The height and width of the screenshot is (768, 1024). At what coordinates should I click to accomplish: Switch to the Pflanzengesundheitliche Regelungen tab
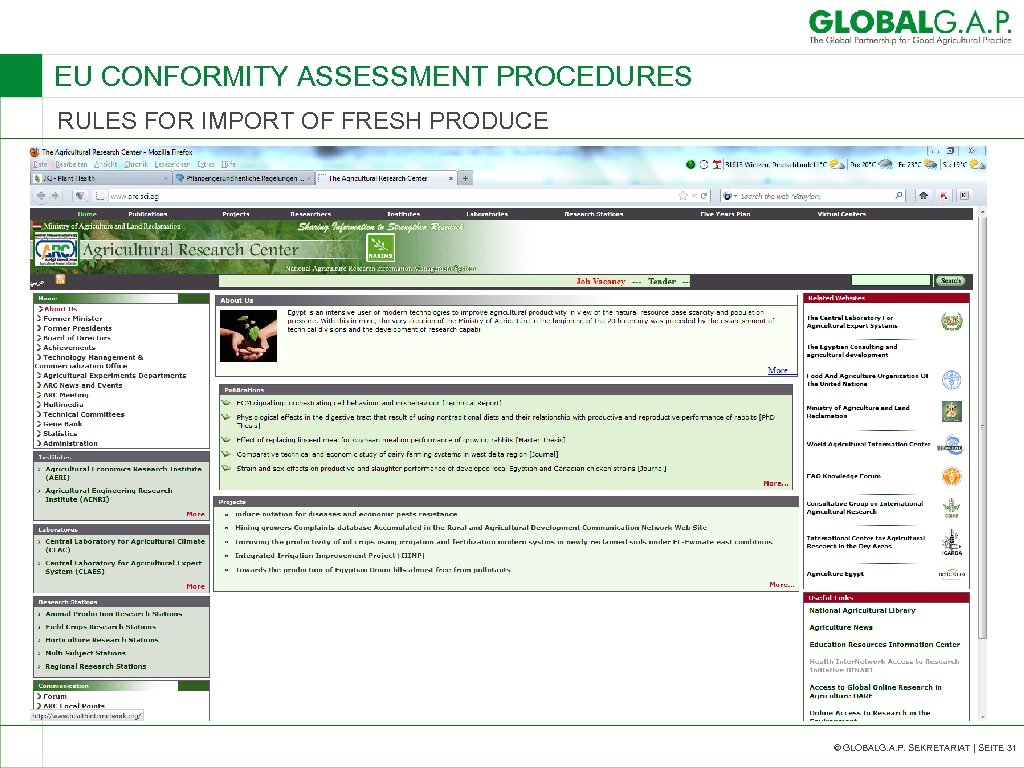(243, 178)
